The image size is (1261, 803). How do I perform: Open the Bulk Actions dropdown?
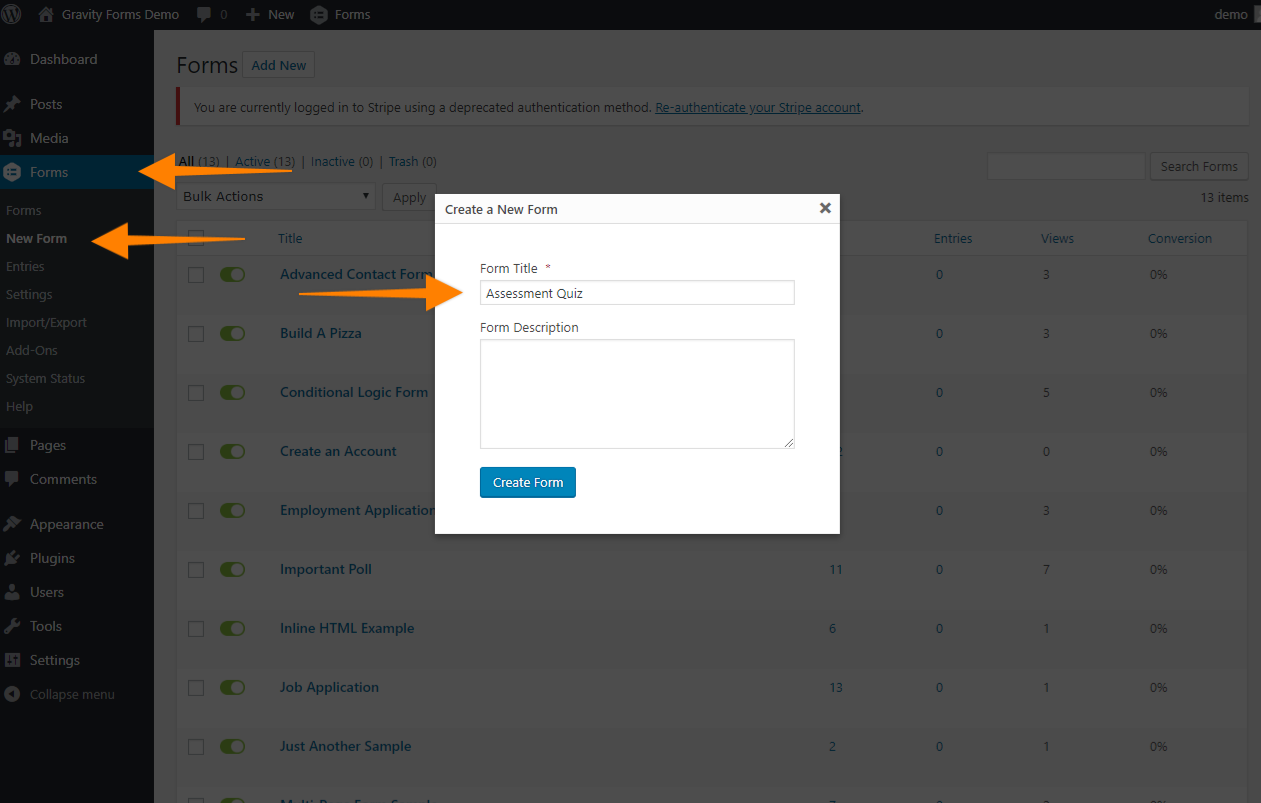(276, 196)
